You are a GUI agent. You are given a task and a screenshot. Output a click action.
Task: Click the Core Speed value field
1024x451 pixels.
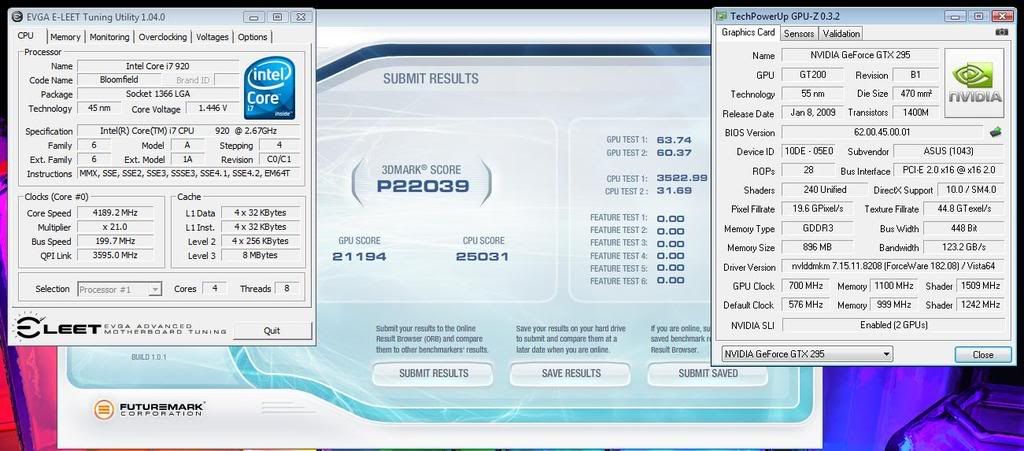pyautogui.click(x=120, y=213)
